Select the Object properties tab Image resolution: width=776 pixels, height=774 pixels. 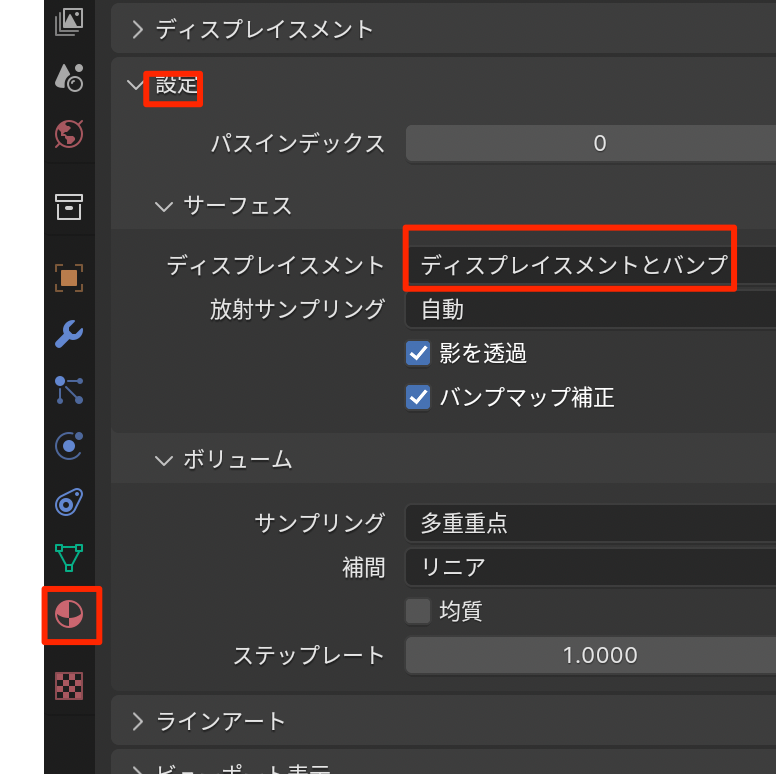coord(69,278)
